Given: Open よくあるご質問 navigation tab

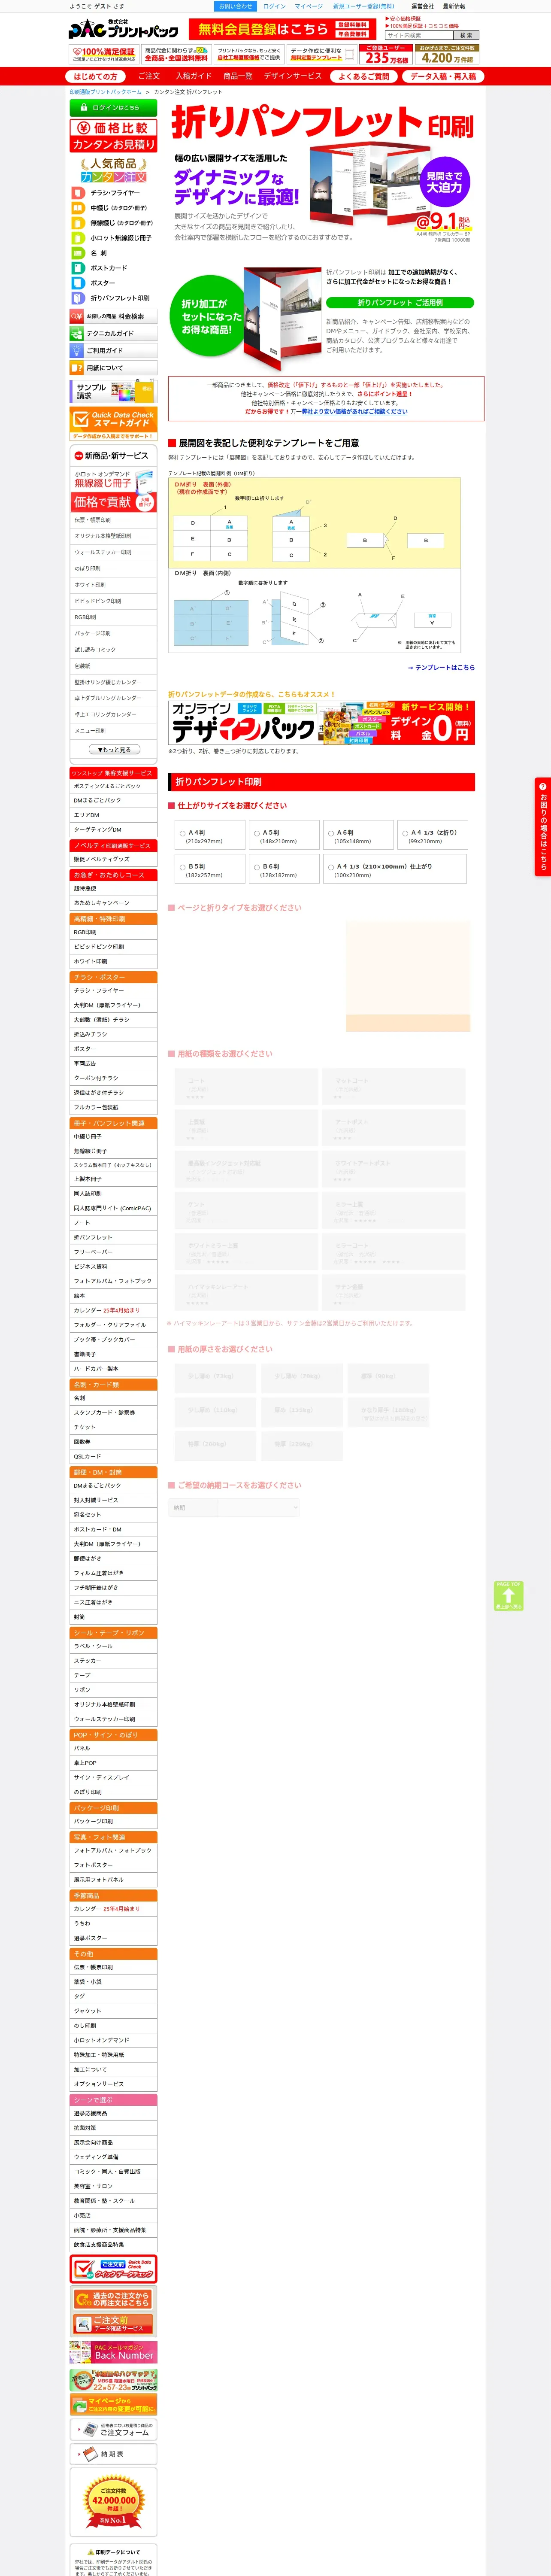Looking at the screenshot, I should click(x=363, y=76).
